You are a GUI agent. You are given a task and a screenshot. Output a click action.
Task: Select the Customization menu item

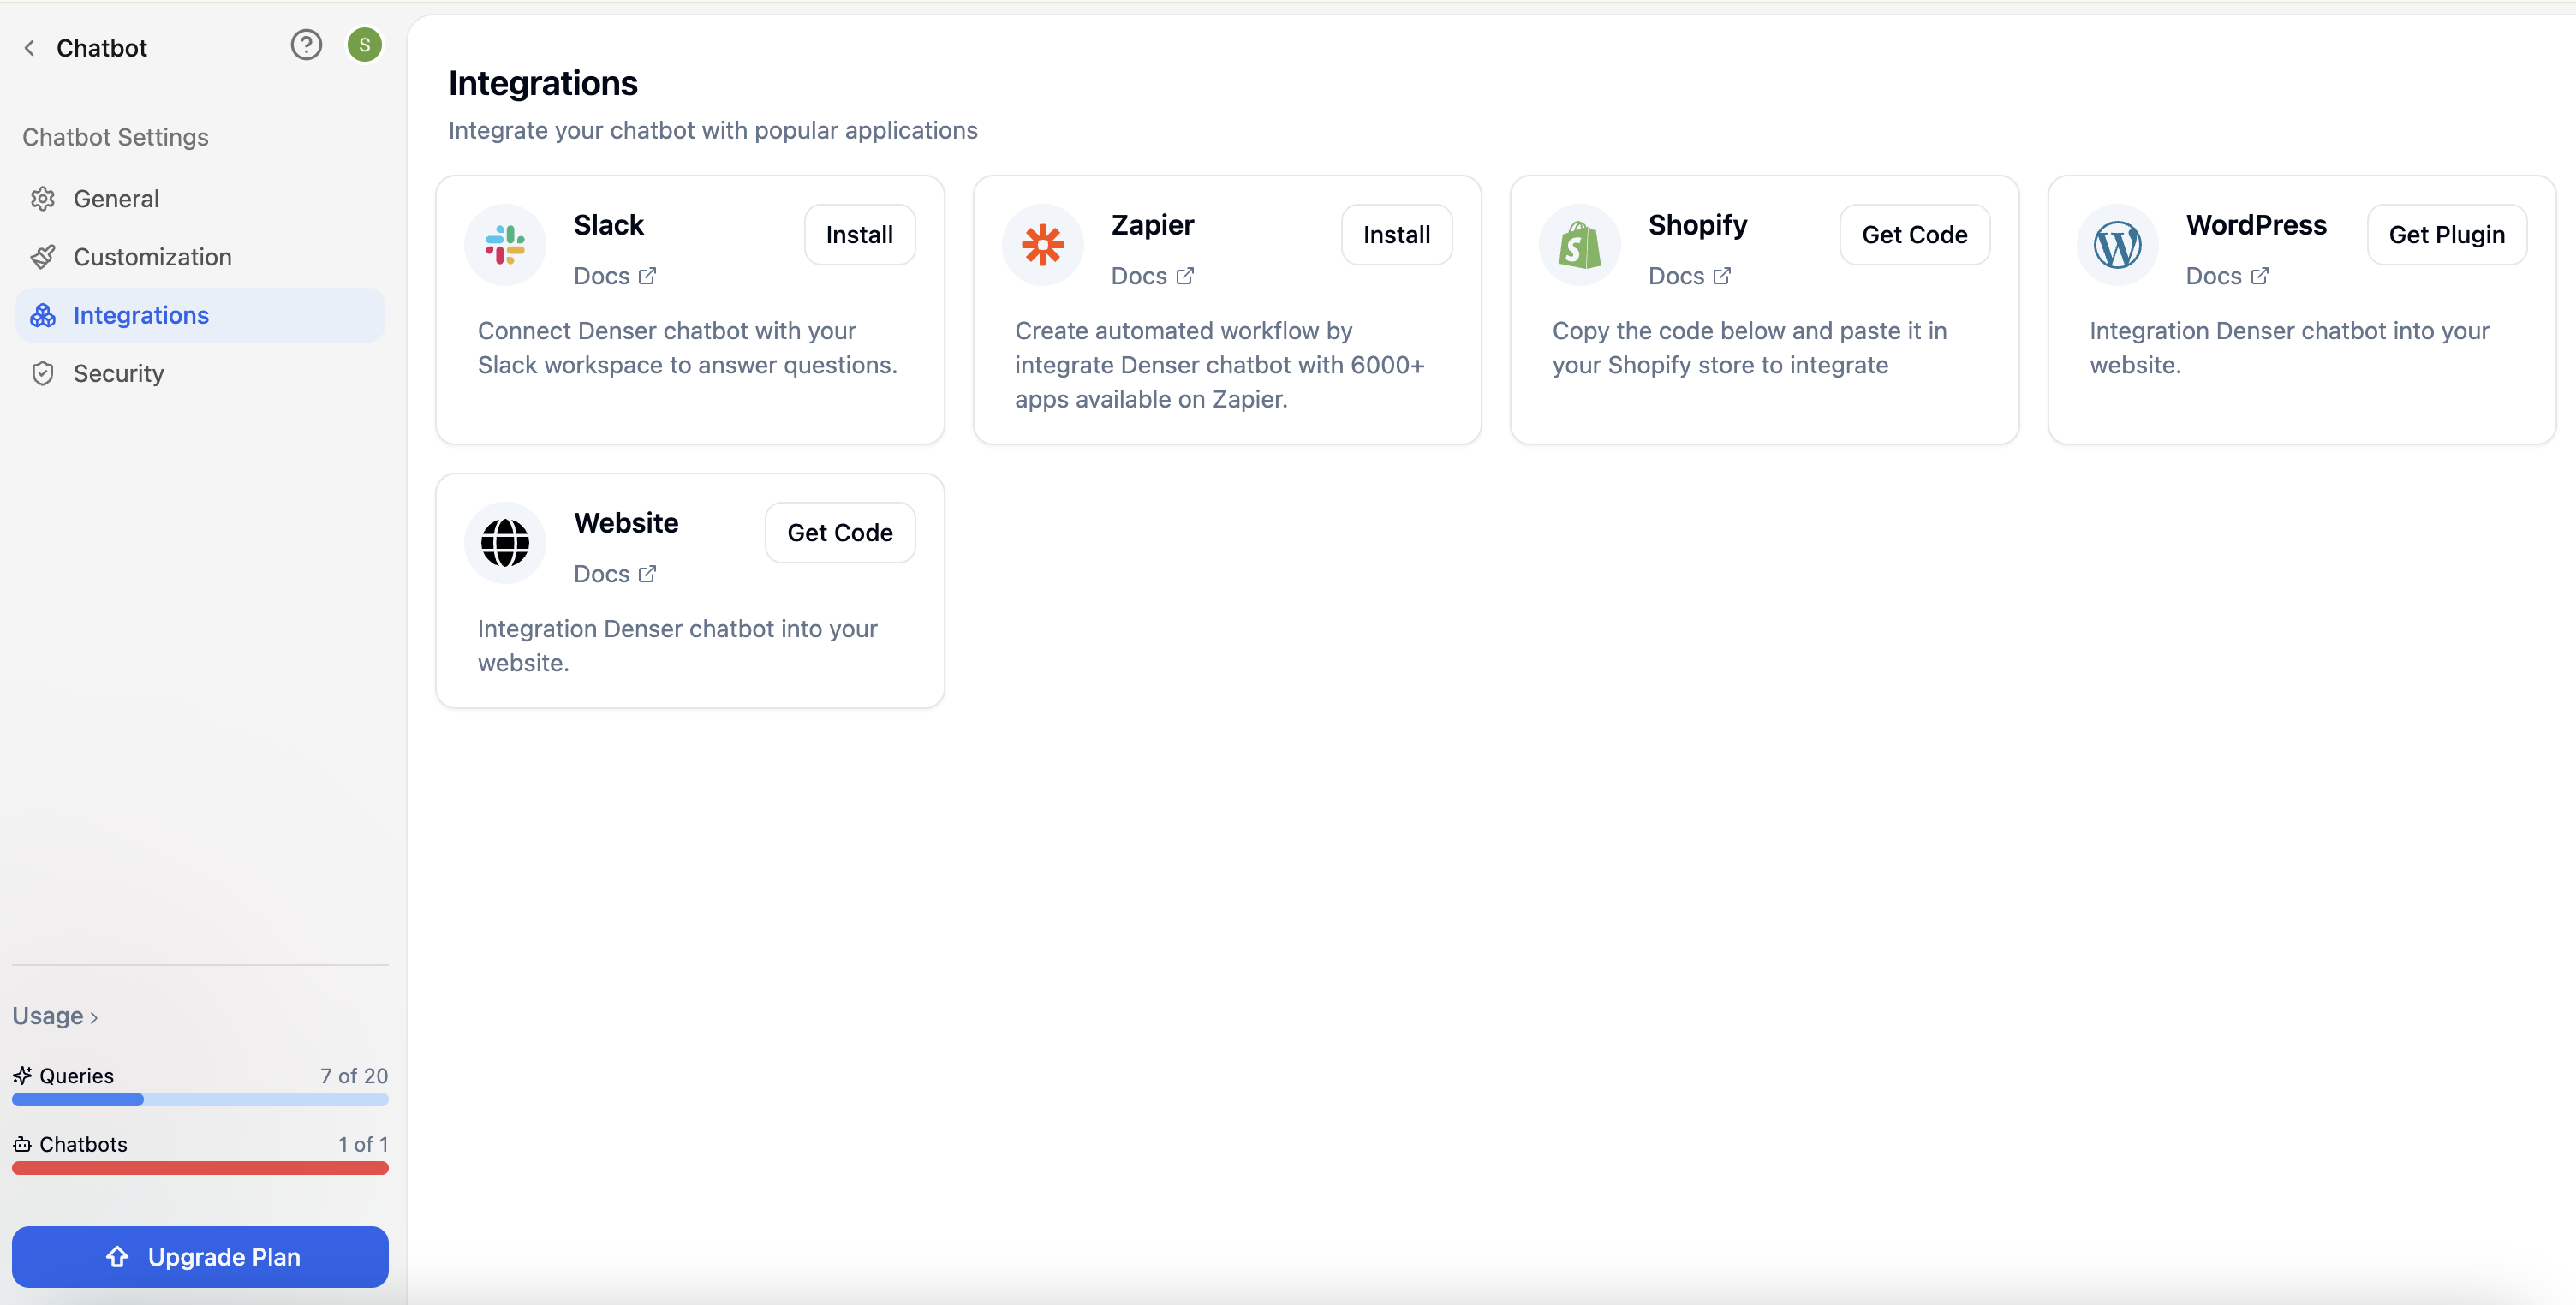coord(152,256)
